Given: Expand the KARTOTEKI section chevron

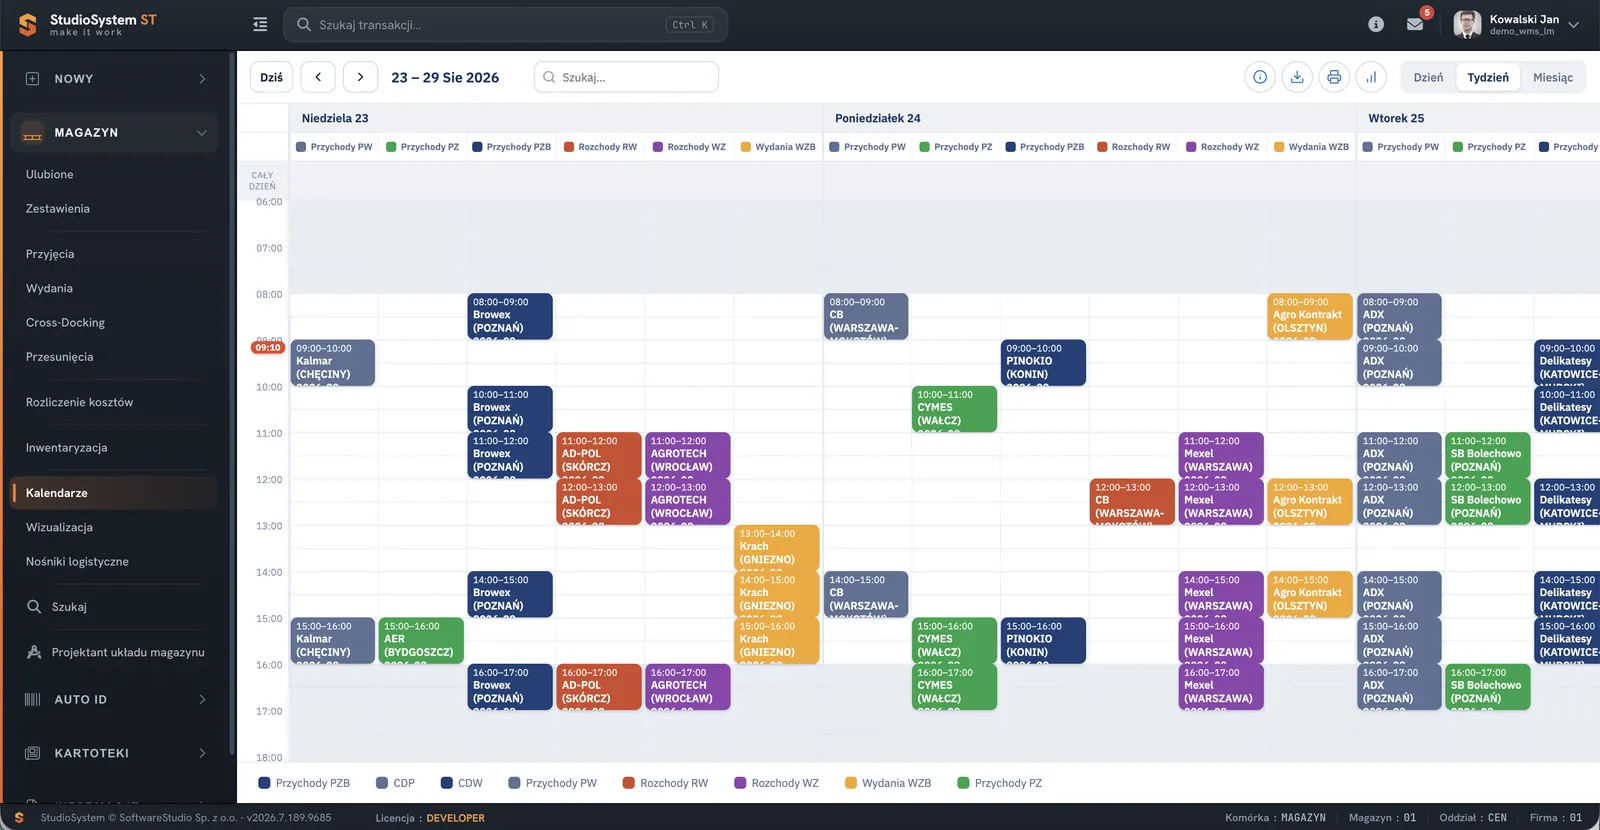Looking at the screenshot, I should click(202, 753).
